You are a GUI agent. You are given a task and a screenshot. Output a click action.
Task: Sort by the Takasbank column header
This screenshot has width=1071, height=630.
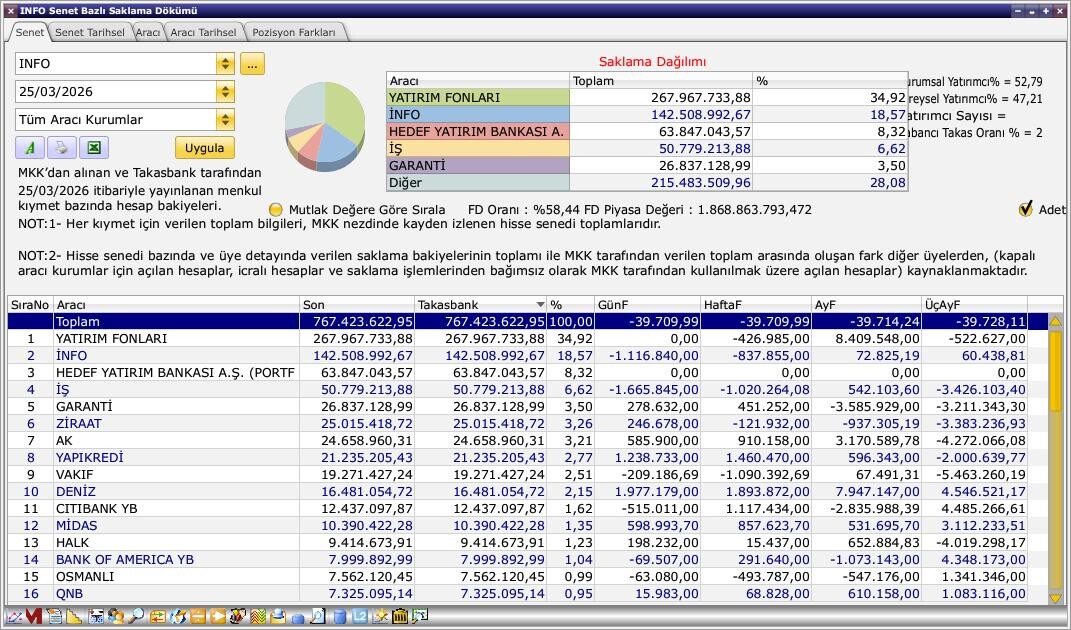click(480, 304)
